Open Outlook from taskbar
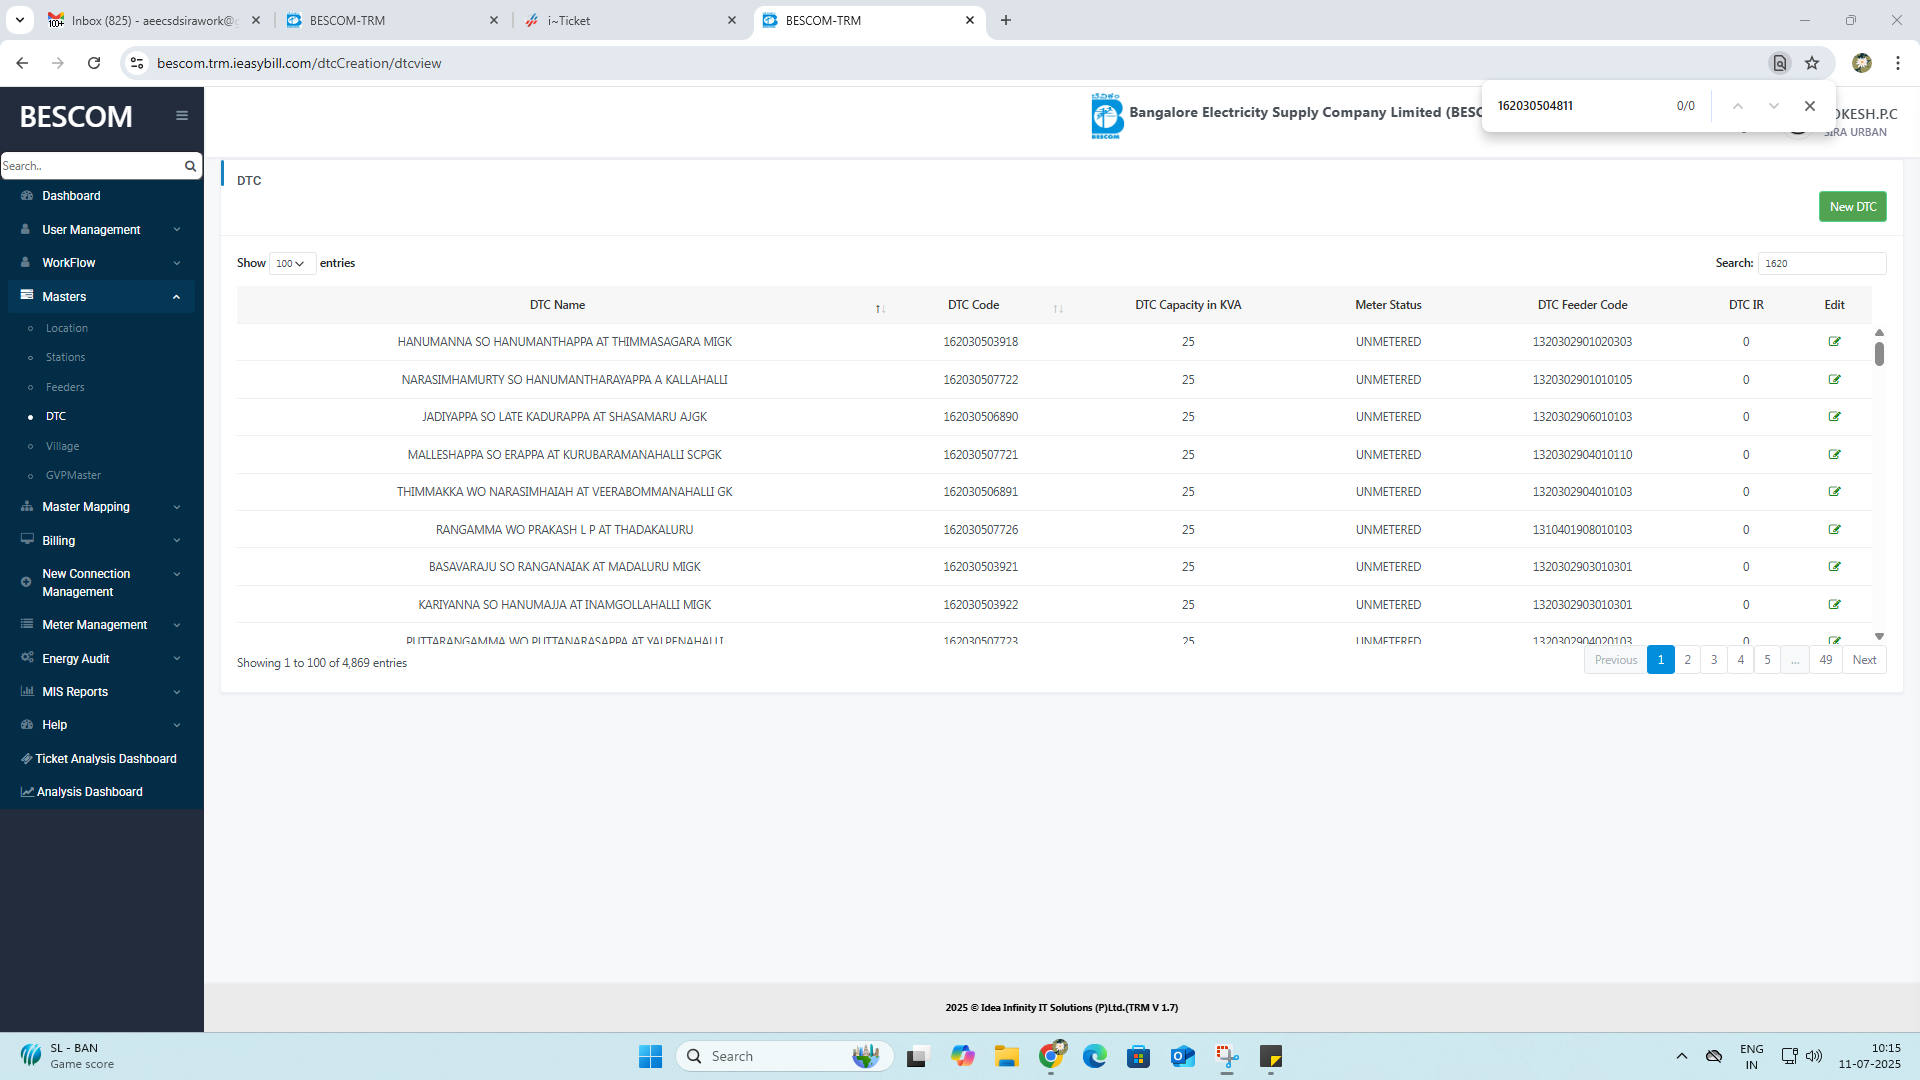This screenshot has height=1080, width=1920. tap(1183, 1056)
